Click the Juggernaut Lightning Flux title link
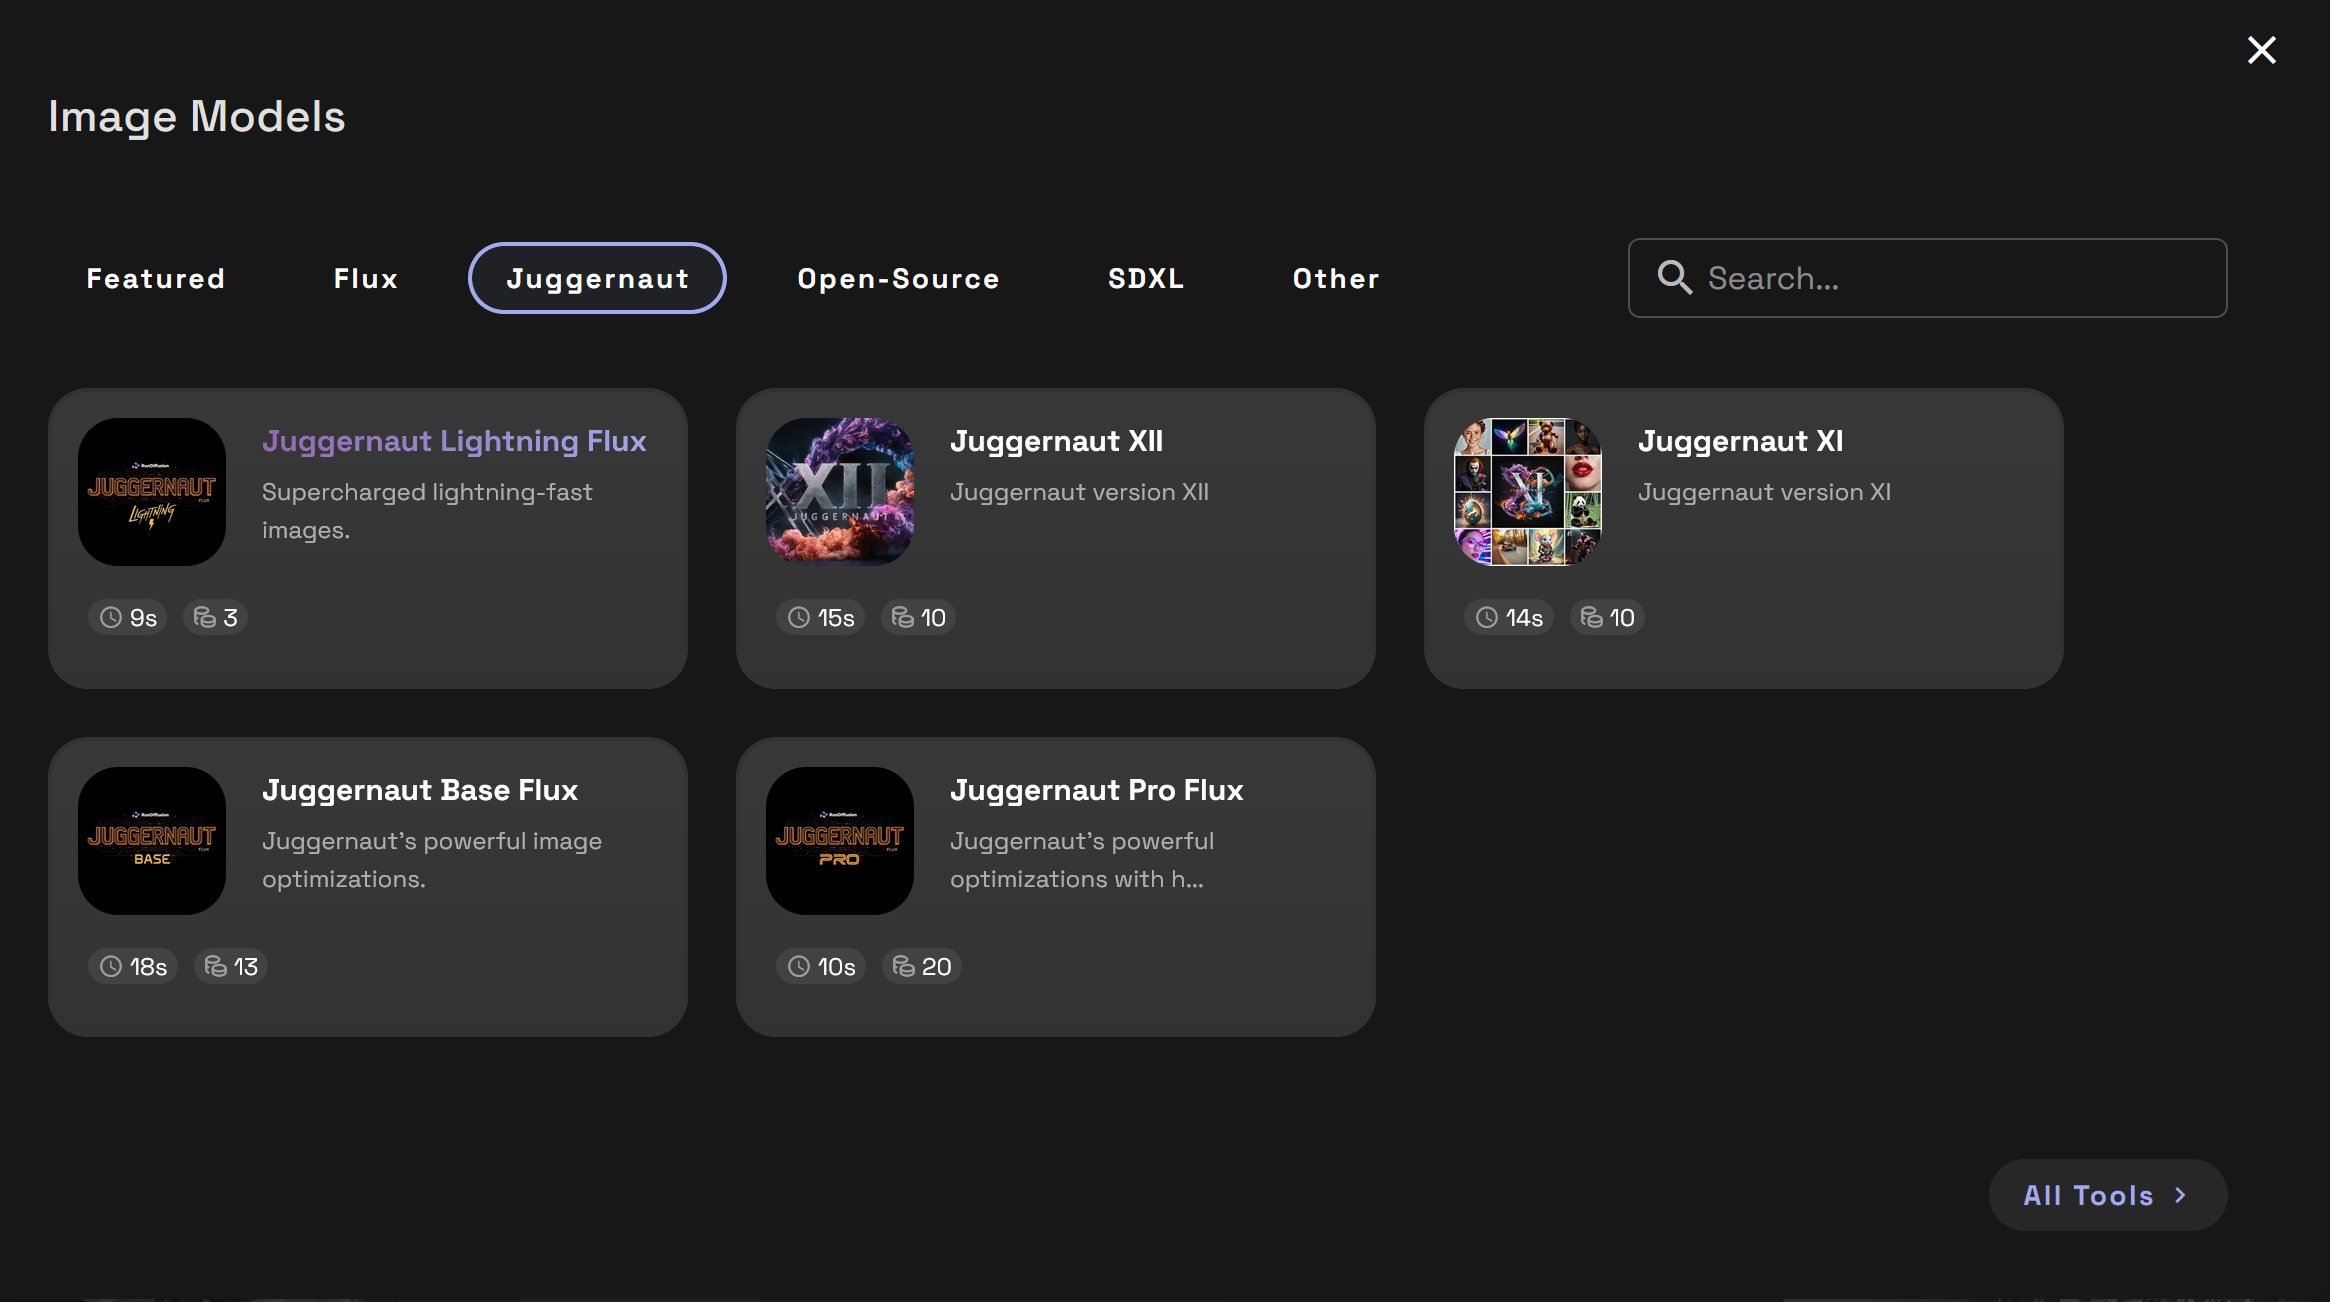 coord(454,441)
